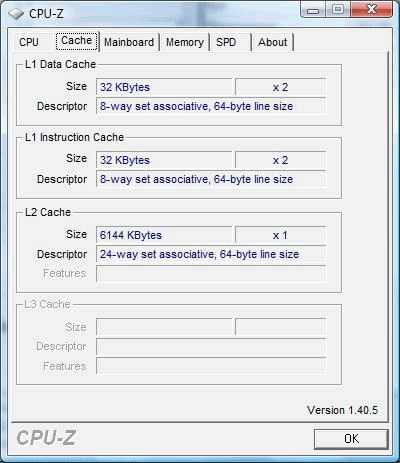The image size is (400, 463).
Task: Click the Version 1.40.5 text
Action: 342,410
